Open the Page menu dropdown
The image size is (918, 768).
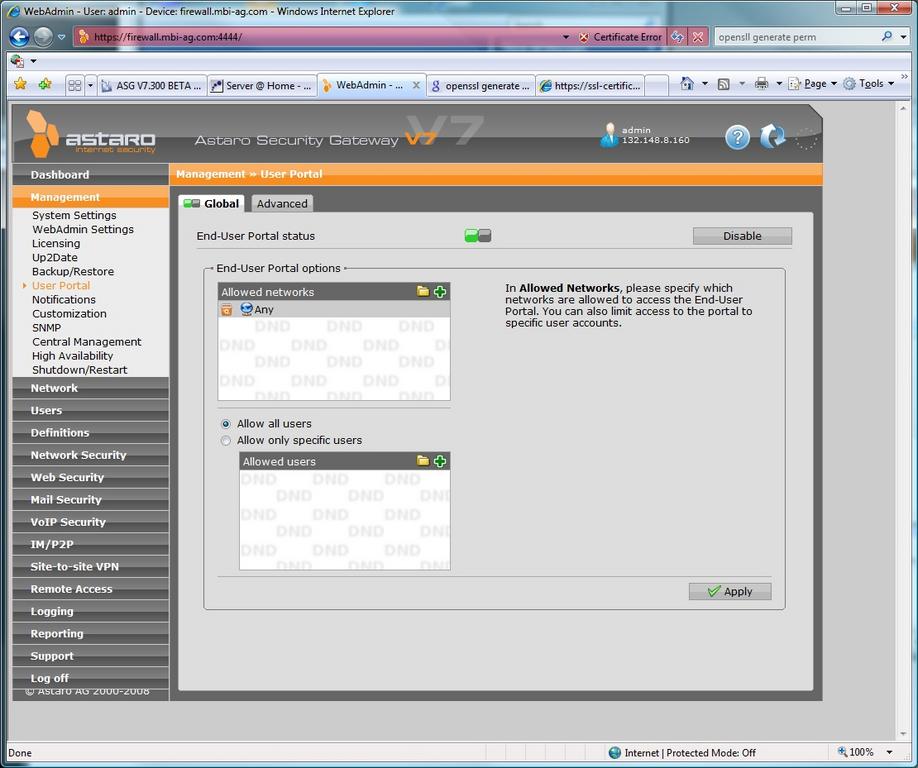[x=813, y=84]
